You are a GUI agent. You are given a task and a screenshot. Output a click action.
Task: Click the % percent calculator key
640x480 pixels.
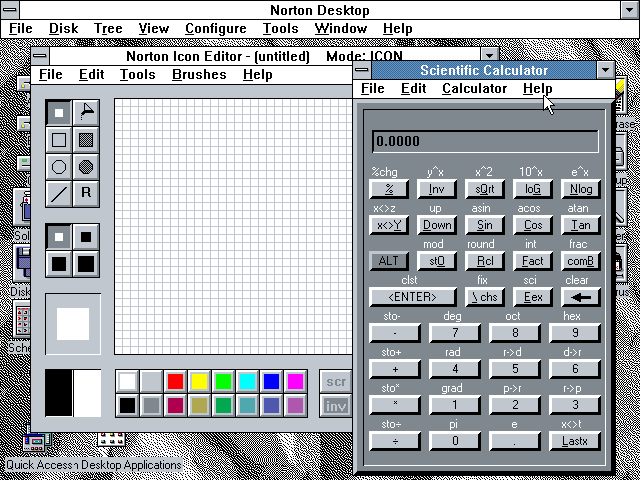pos(389,189)
